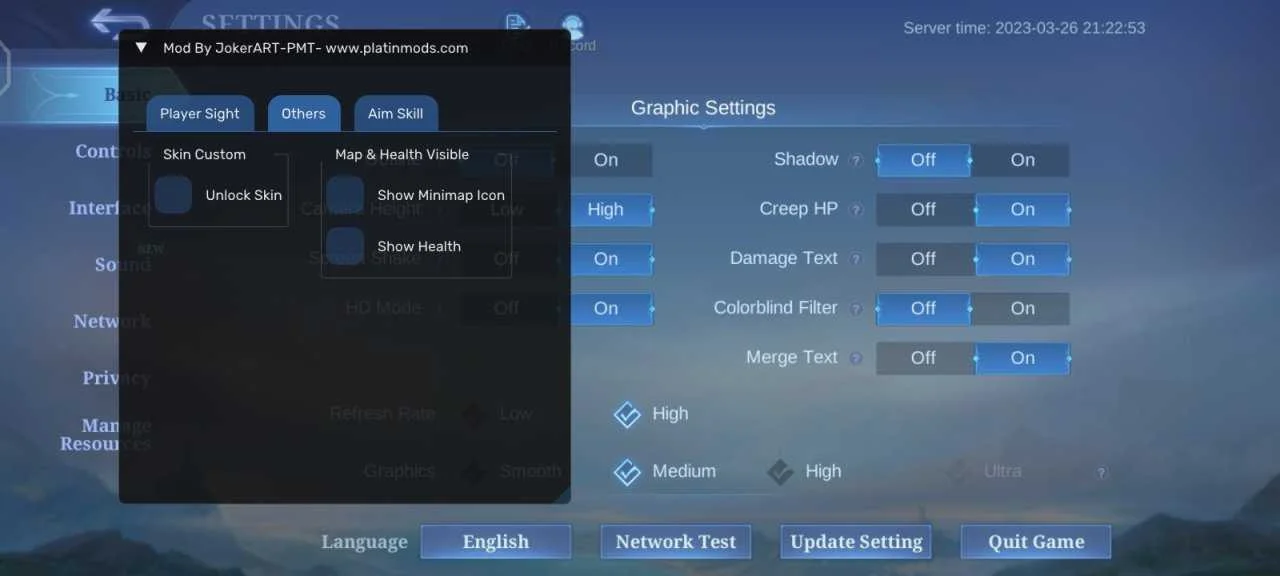Switch to the Aim Skill tab
Image resolution: width=1280 pixels, height=576 pixels.
tap(396, 114)
